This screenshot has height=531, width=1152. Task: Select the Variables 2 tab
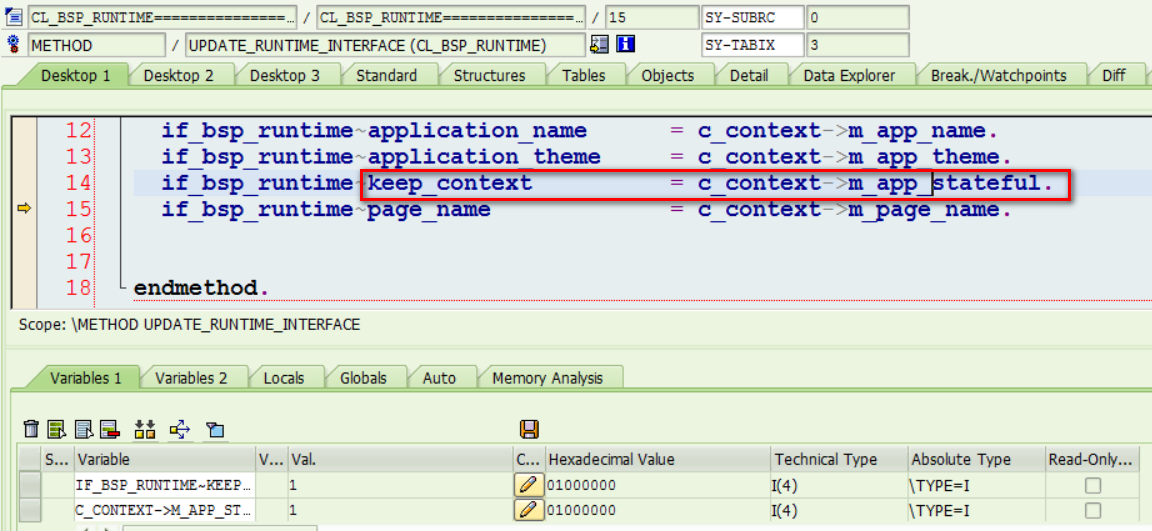click(191, 378)
